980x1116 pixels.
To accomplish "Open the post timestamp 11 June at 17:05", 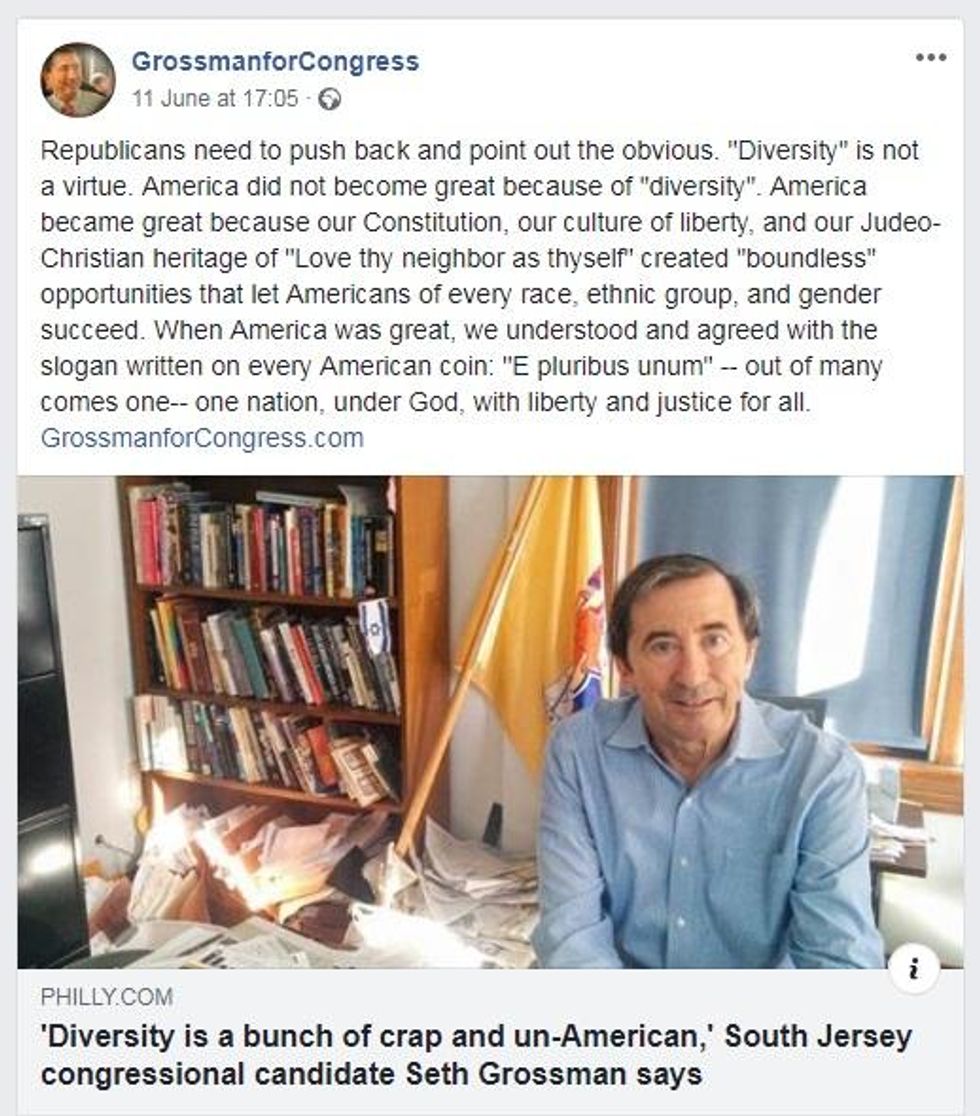I will (x=215, y=98).
